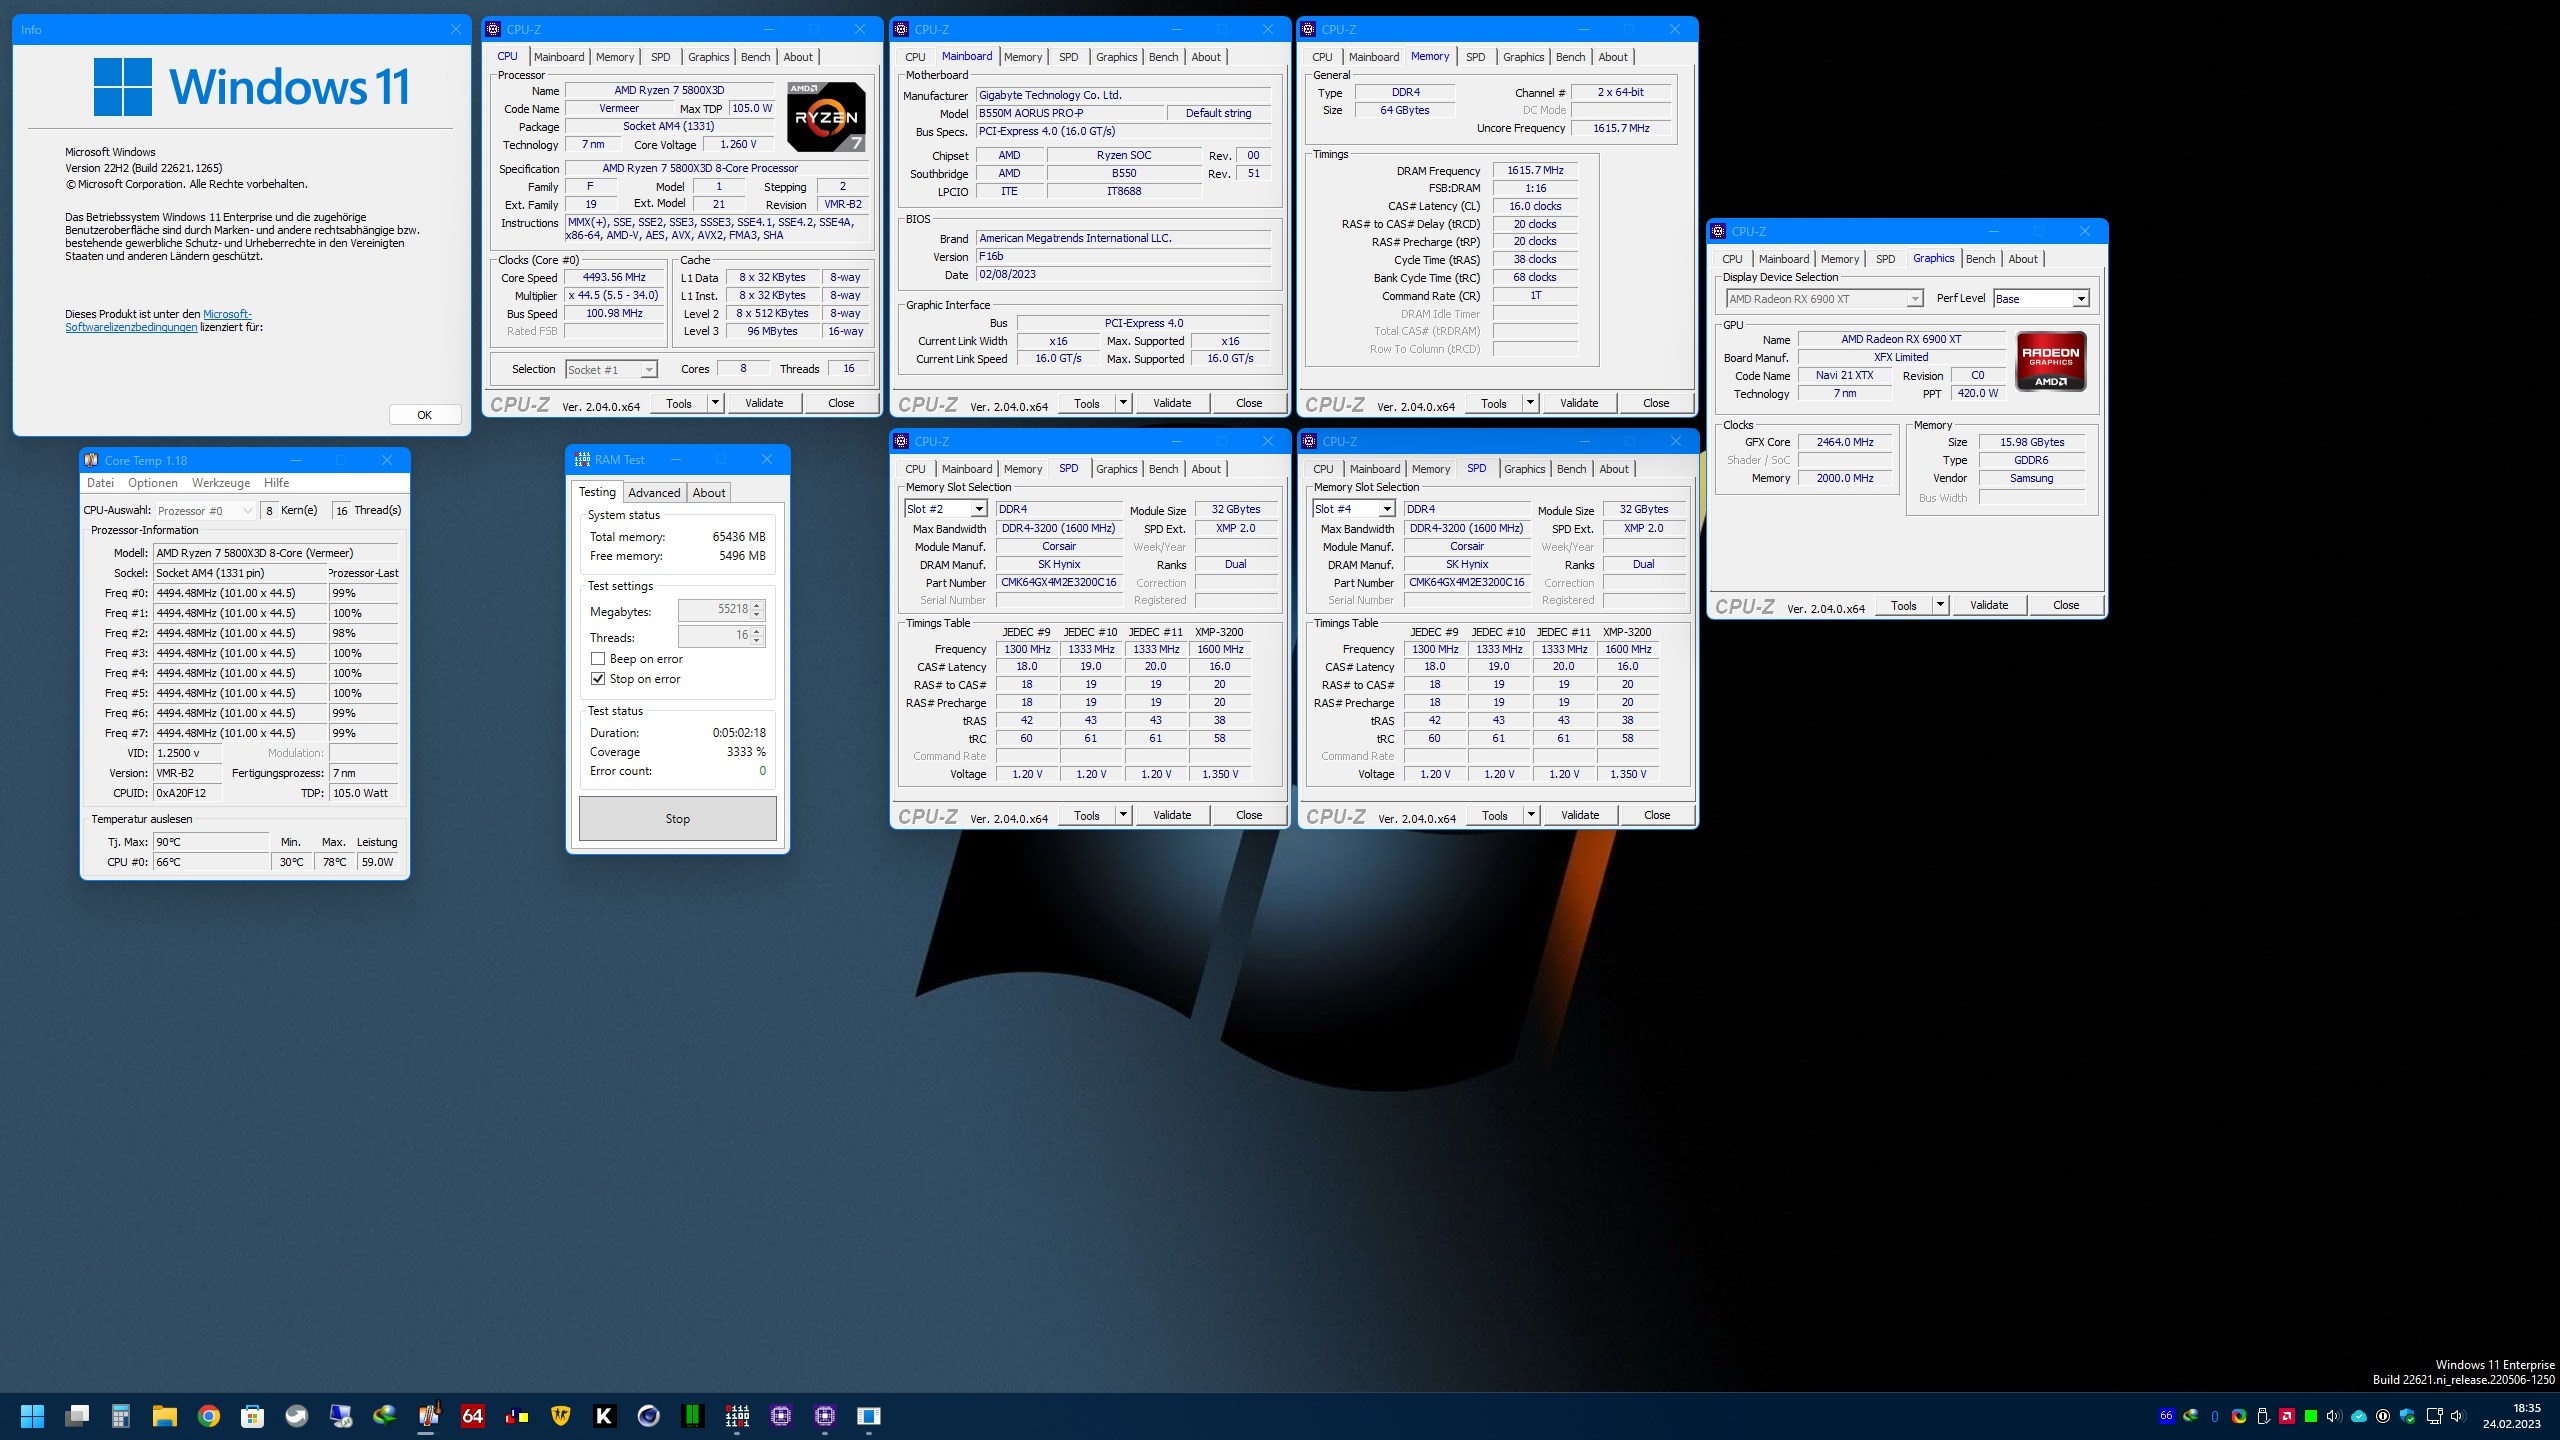
Task: Uncheck the Stop on error checkbox
Action: (598, 679)
